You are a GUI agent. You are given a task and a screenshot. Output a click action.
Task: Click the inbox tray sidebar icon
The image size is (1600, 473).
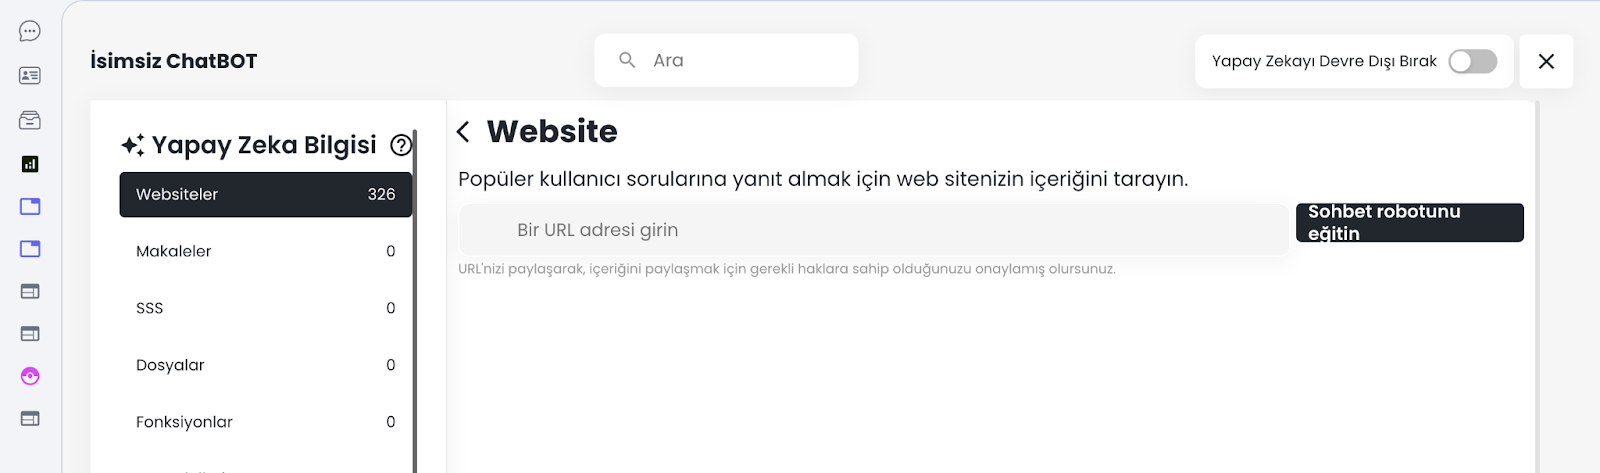coord(30,120)
